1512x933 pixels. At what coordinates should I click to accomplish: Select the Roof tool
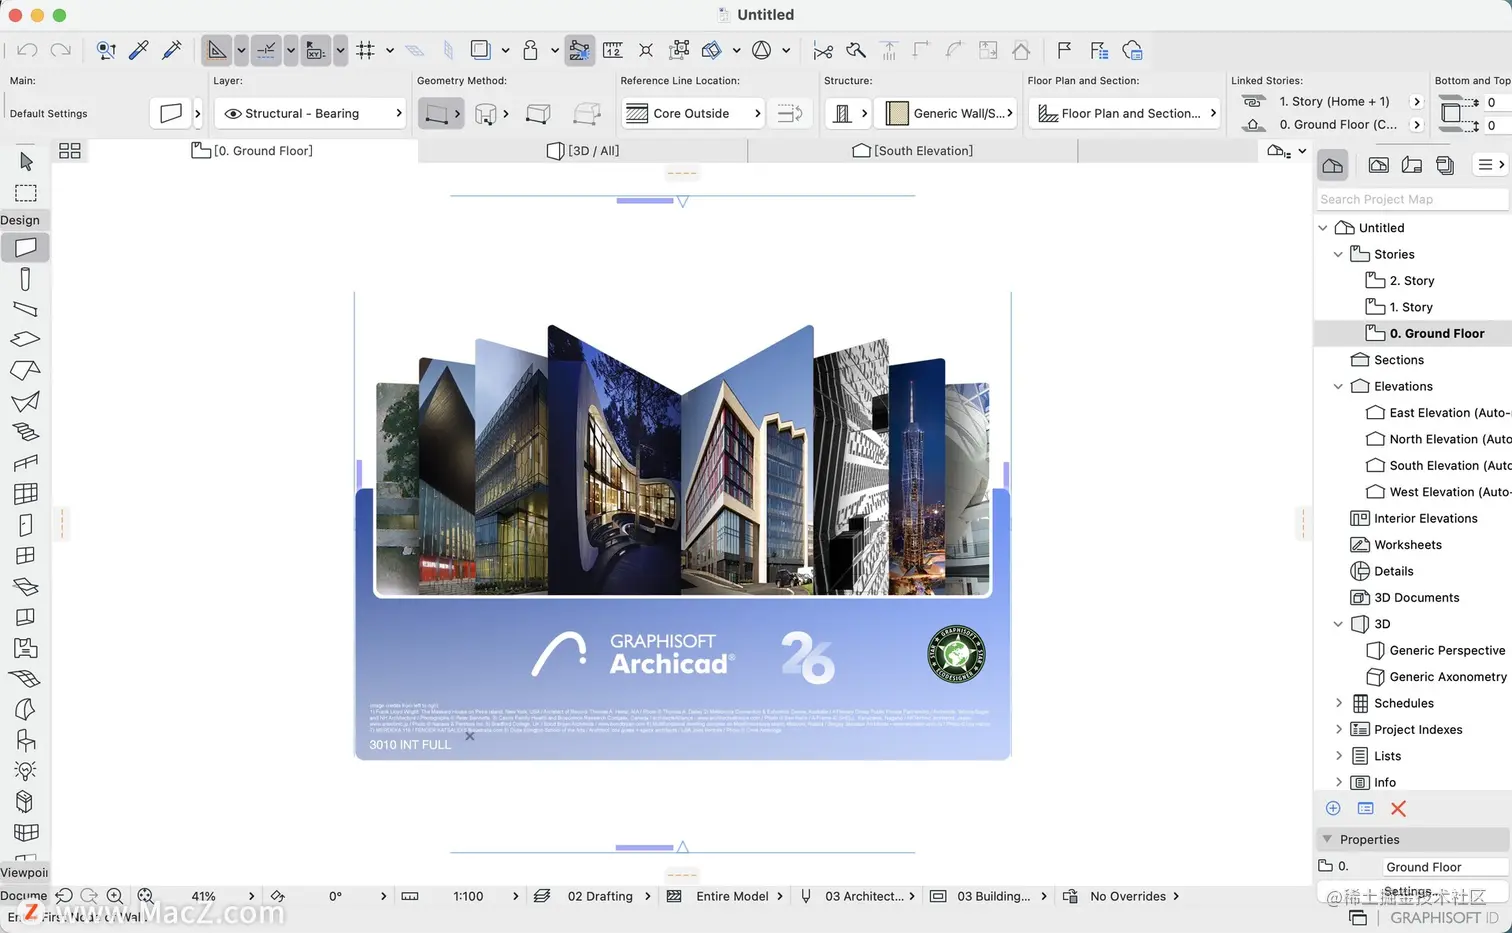point(26,370)
